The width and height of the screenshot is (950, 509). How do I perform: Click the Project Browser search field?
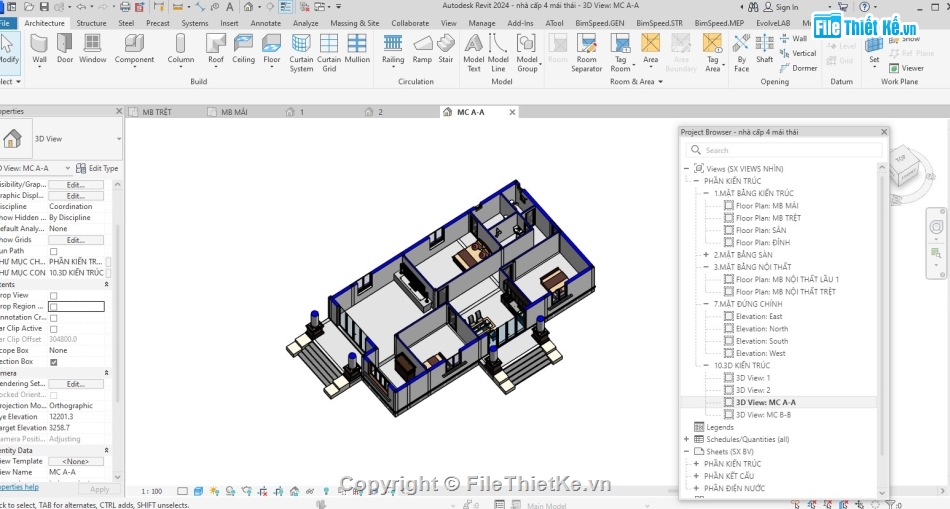pos(785,150)
